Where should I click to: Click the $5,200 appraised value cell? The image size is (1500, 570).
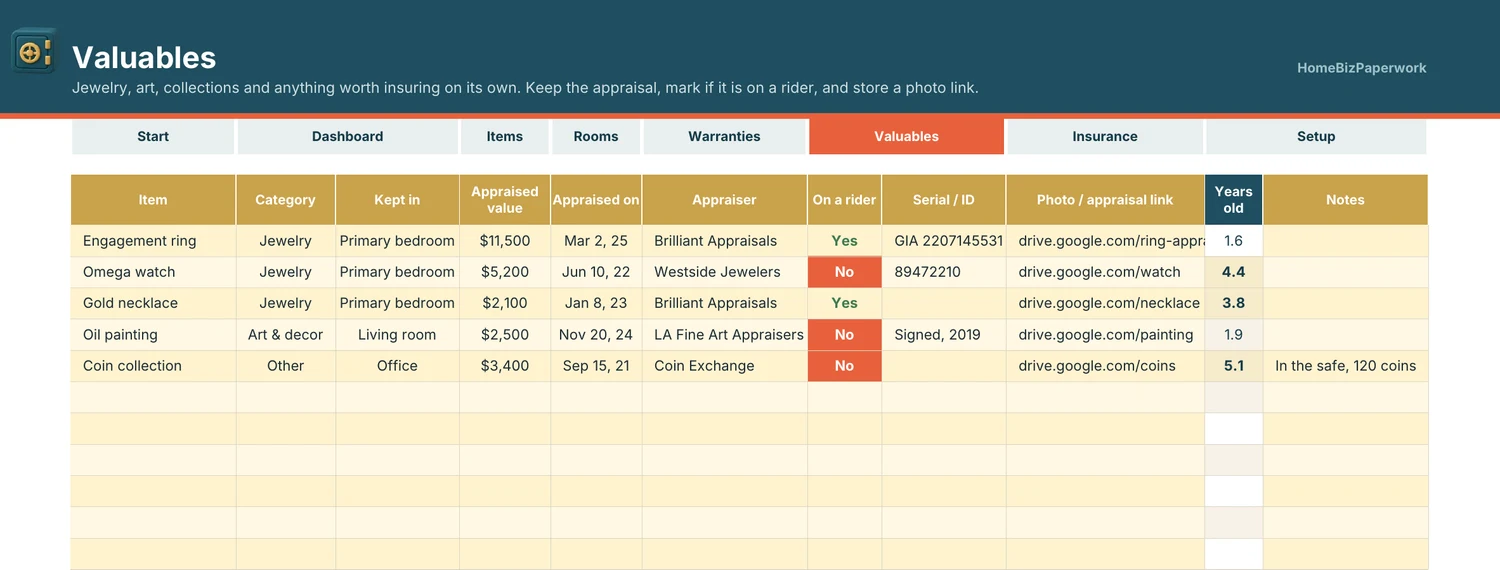(504, 272)
